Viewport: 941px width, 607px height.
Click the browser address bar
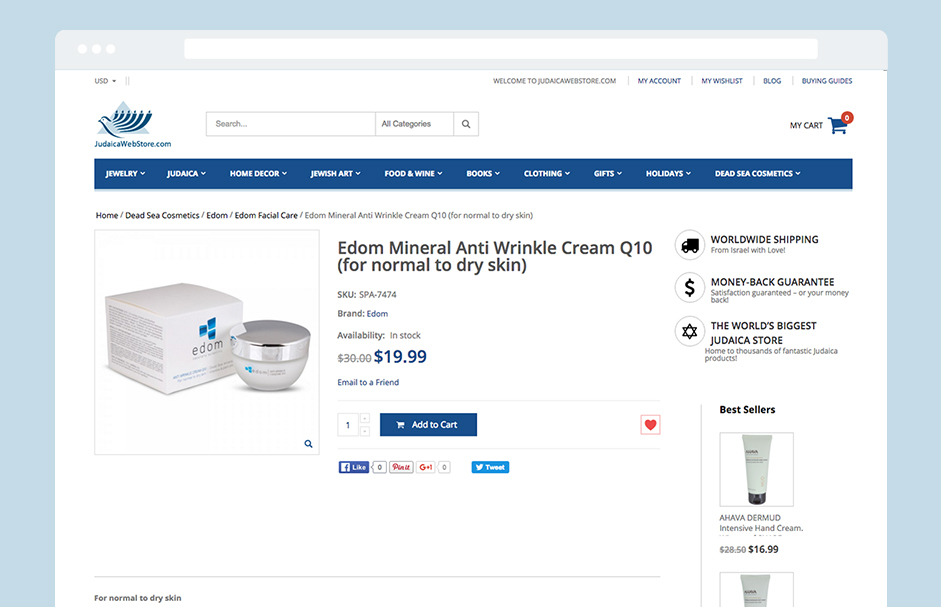pos(501,49)
